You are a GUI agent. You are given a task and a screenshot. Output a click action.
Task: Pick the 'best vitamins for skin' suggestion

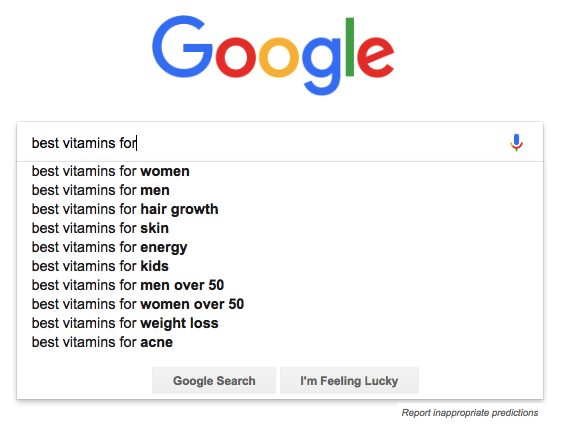pos(280,228)
